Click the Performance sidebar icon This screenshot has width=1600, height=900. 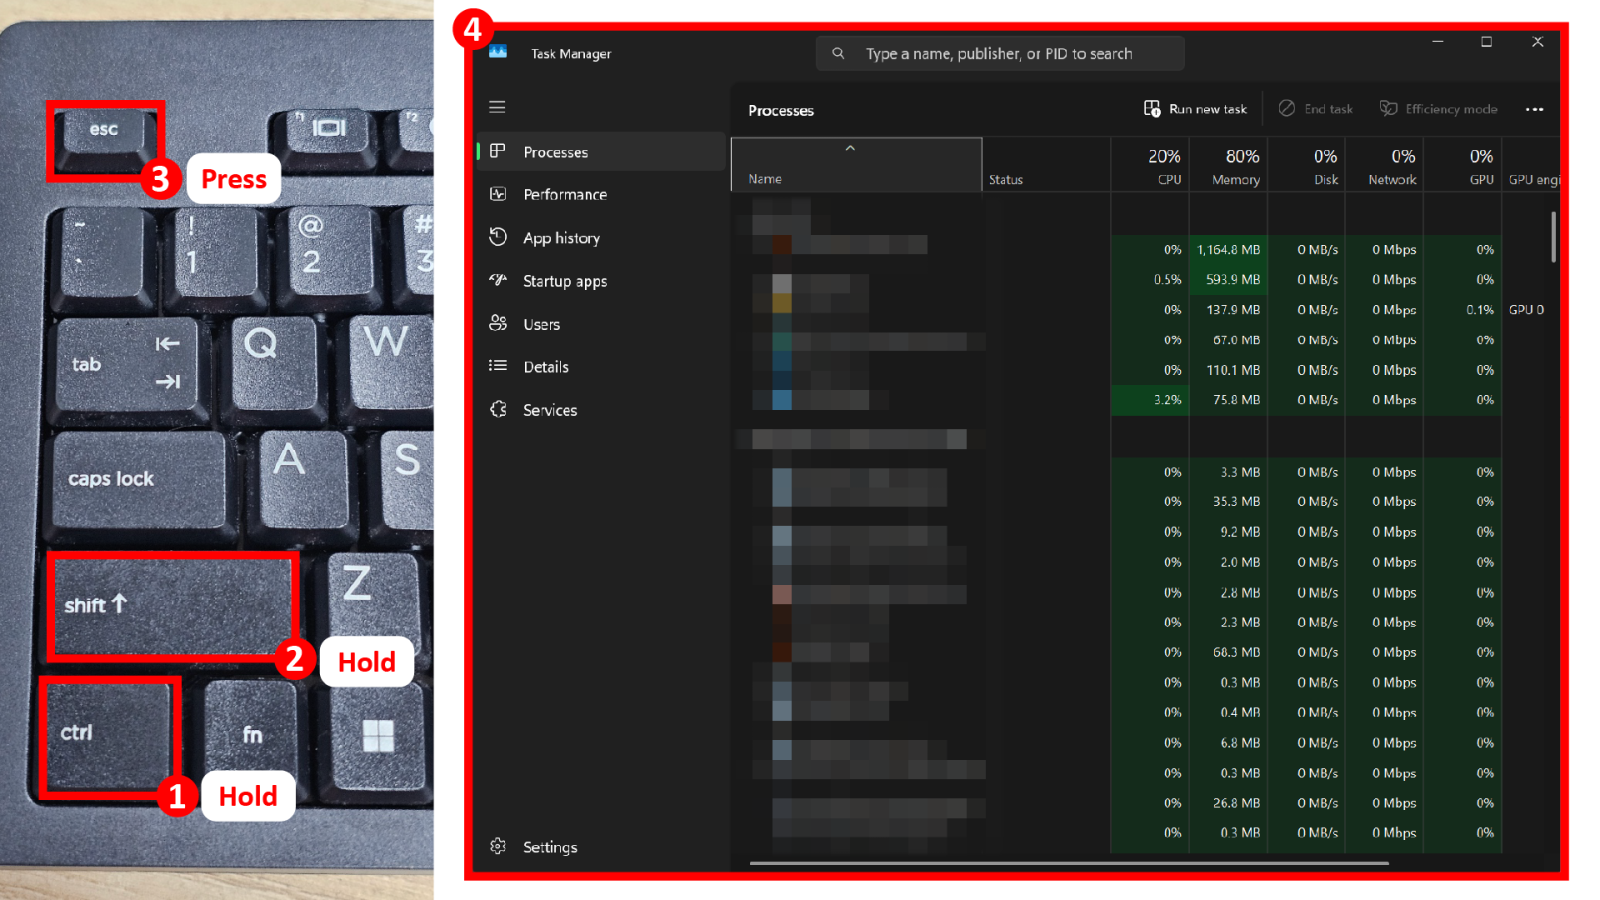tap(498, 194)
